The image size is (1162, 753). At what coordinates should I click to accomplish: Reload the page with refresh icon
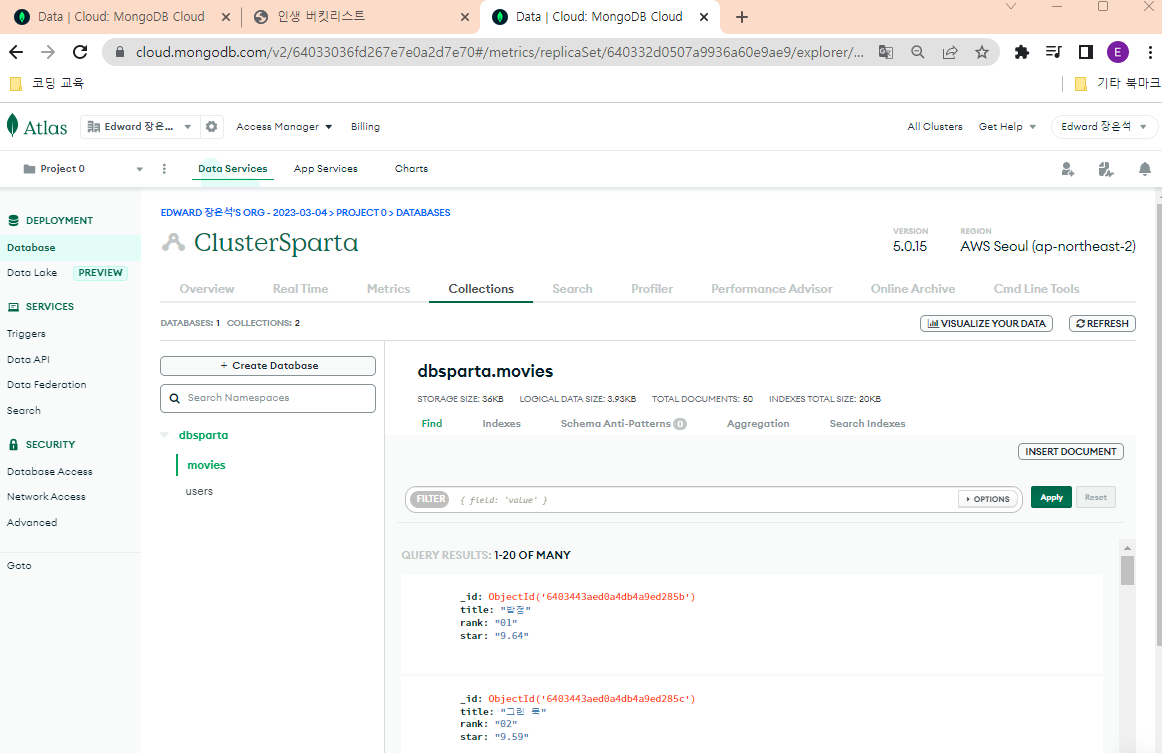(x=80, y=52)
